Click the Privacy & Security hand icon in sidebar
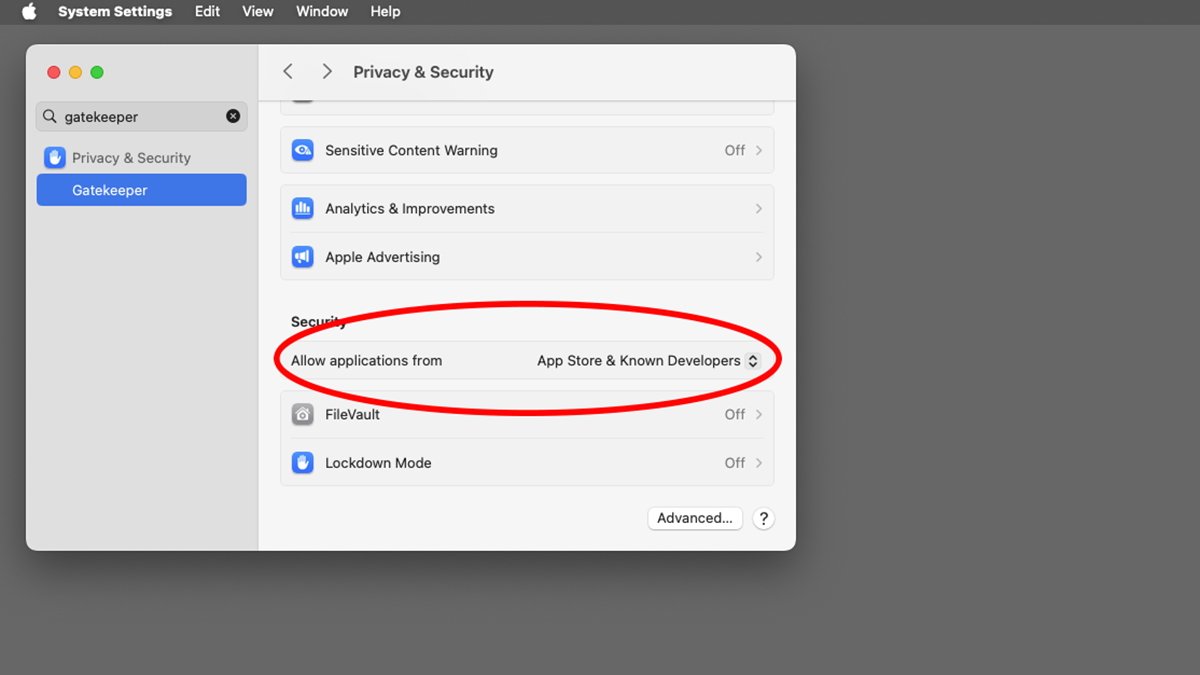The width and height of the screenshot is (1200, 675). [54, 158]
